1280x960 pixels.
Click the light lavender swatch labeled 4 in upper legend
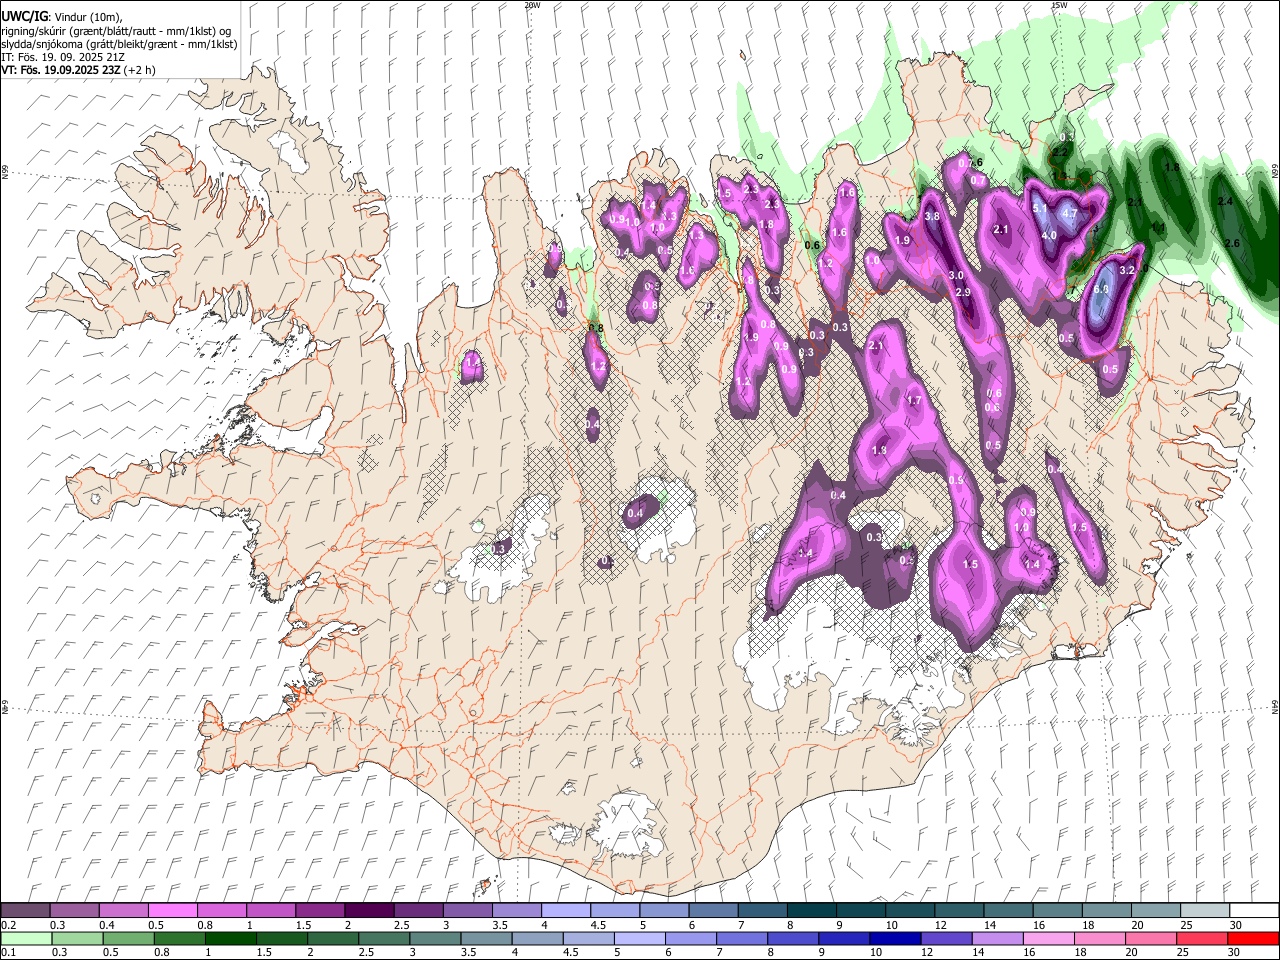[565, 911]
